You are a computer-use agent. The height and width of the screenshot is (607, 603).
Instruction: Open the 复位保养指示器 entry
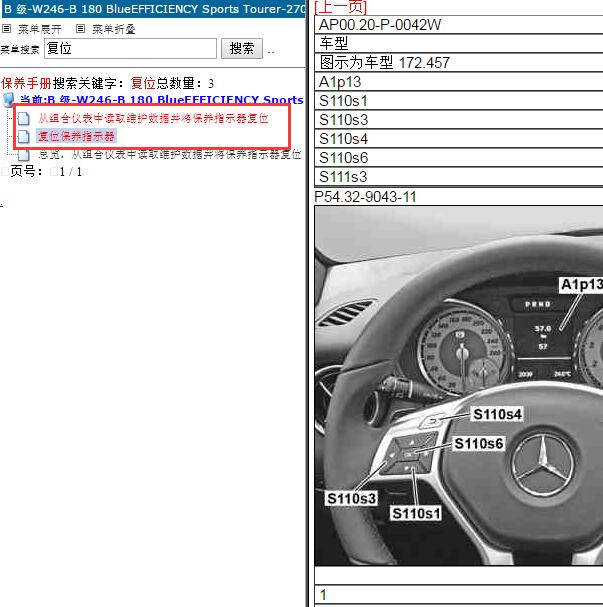click(76, 136)
